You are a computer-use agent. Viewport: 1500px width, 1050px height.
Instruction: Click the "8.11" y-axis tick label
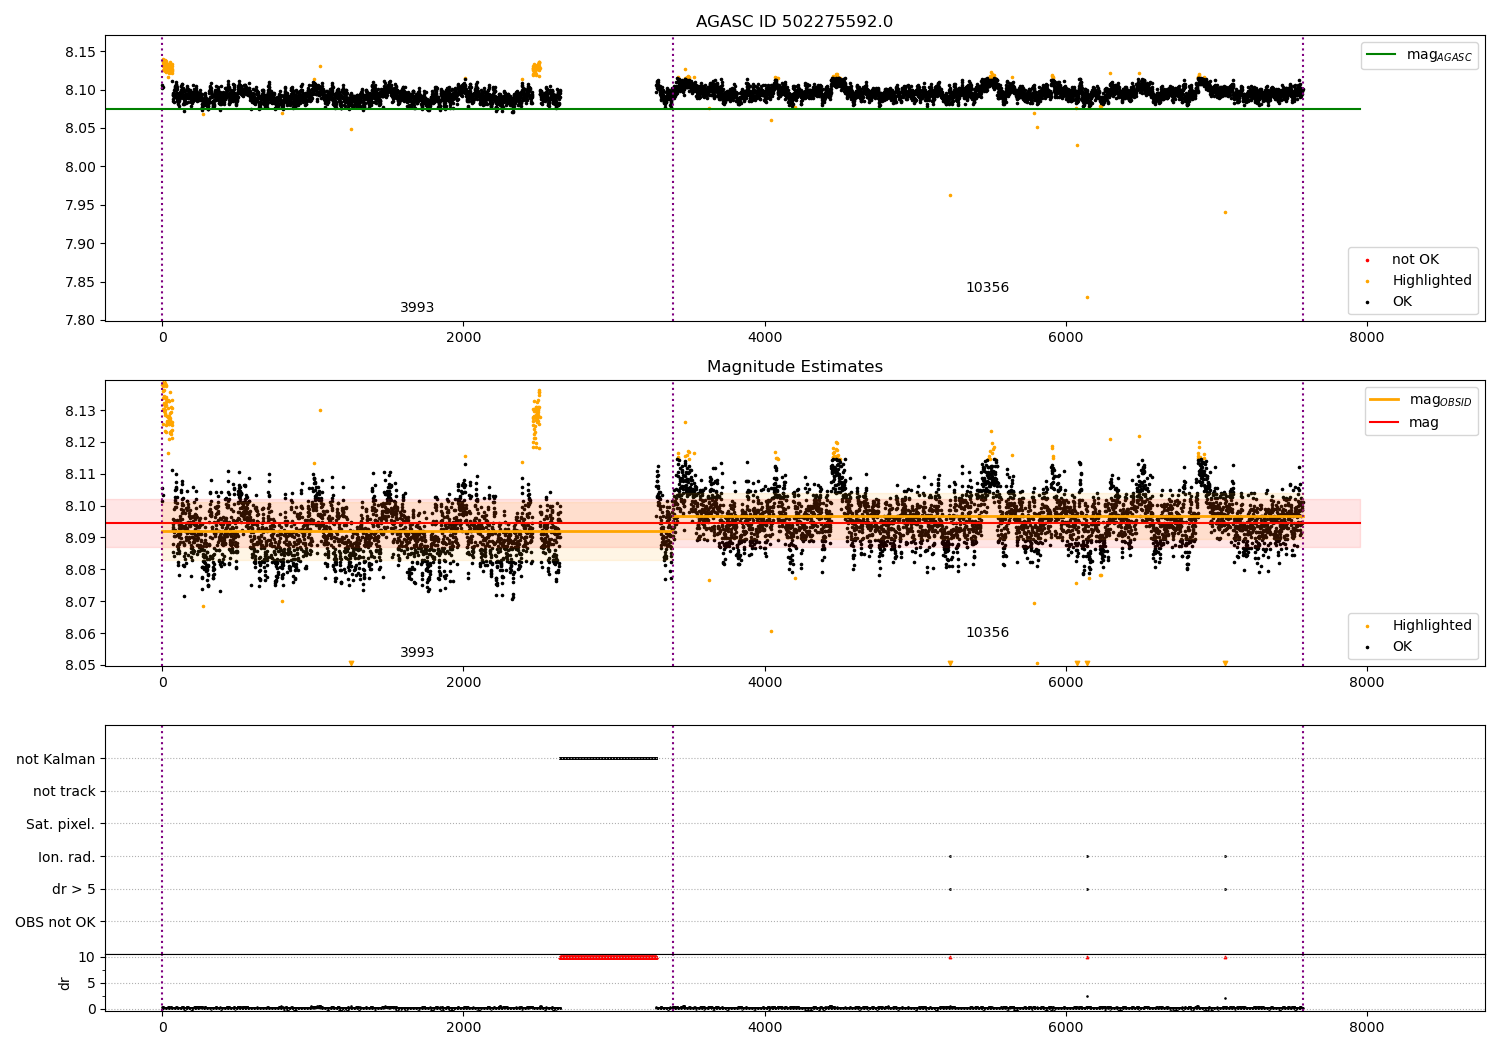(81, 475)
